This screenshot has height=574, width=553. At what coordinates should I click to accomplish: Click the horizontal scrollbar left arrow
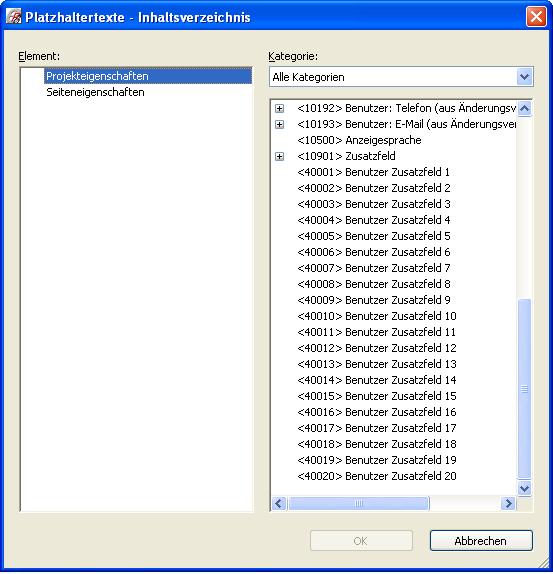(279, 504)
